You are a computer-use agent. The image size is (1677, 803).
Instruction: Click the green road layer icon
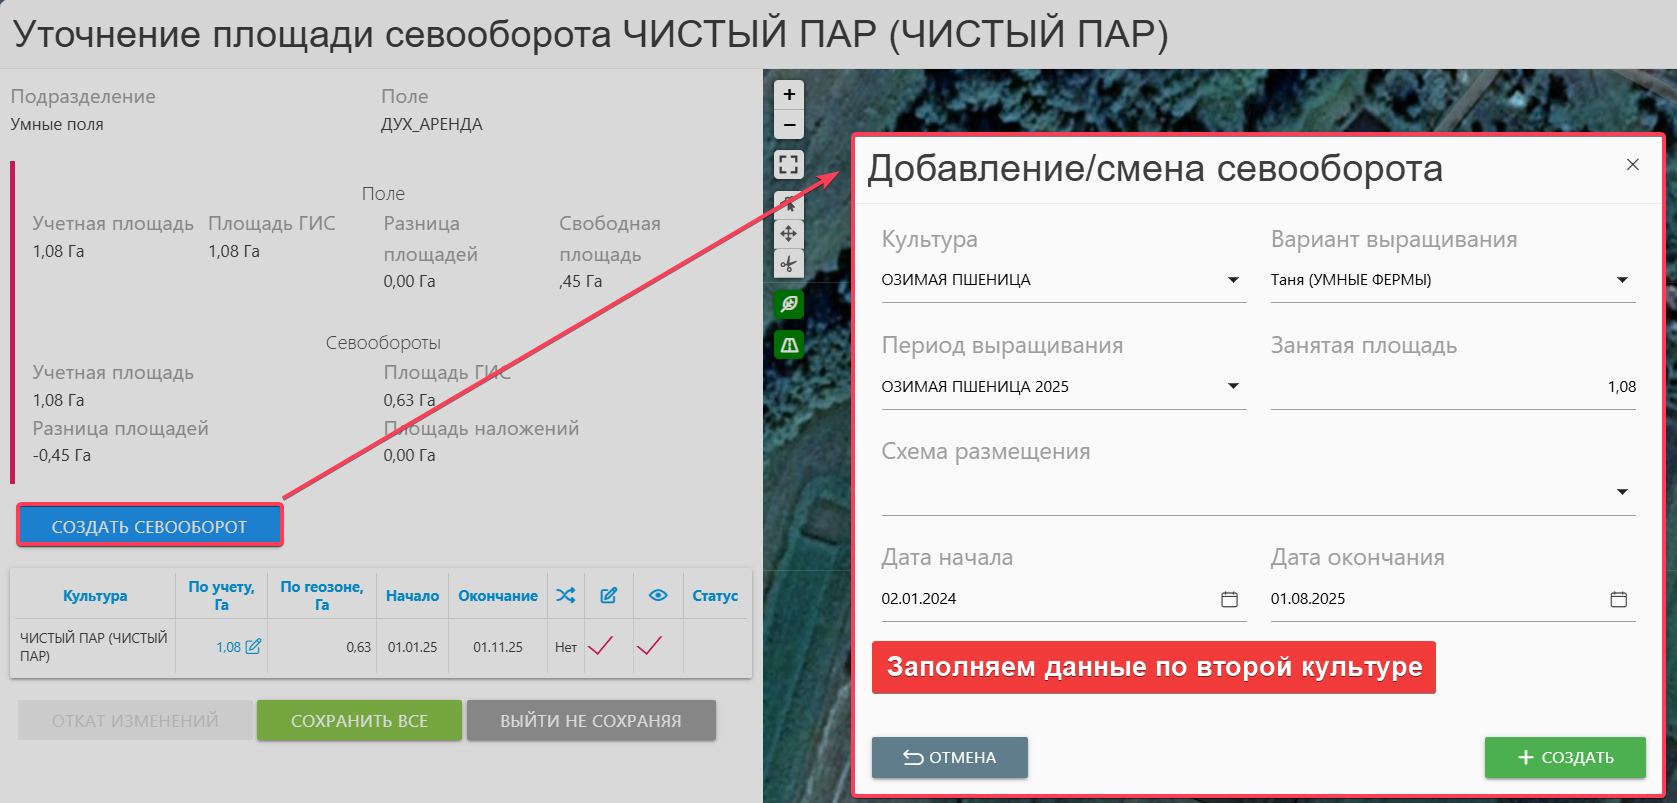(789, 345)
